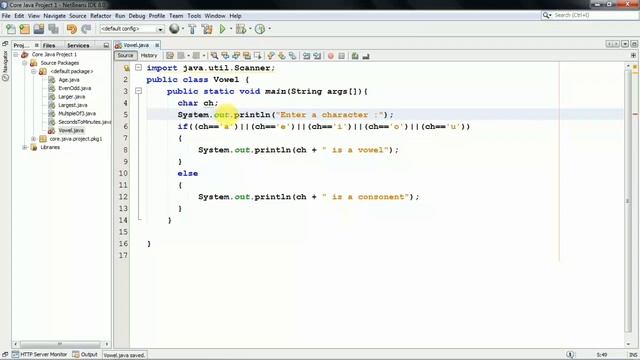Click the Uncomment editor toolbar icon
This screenshot has height=360, width=640.
coord(366,56)
